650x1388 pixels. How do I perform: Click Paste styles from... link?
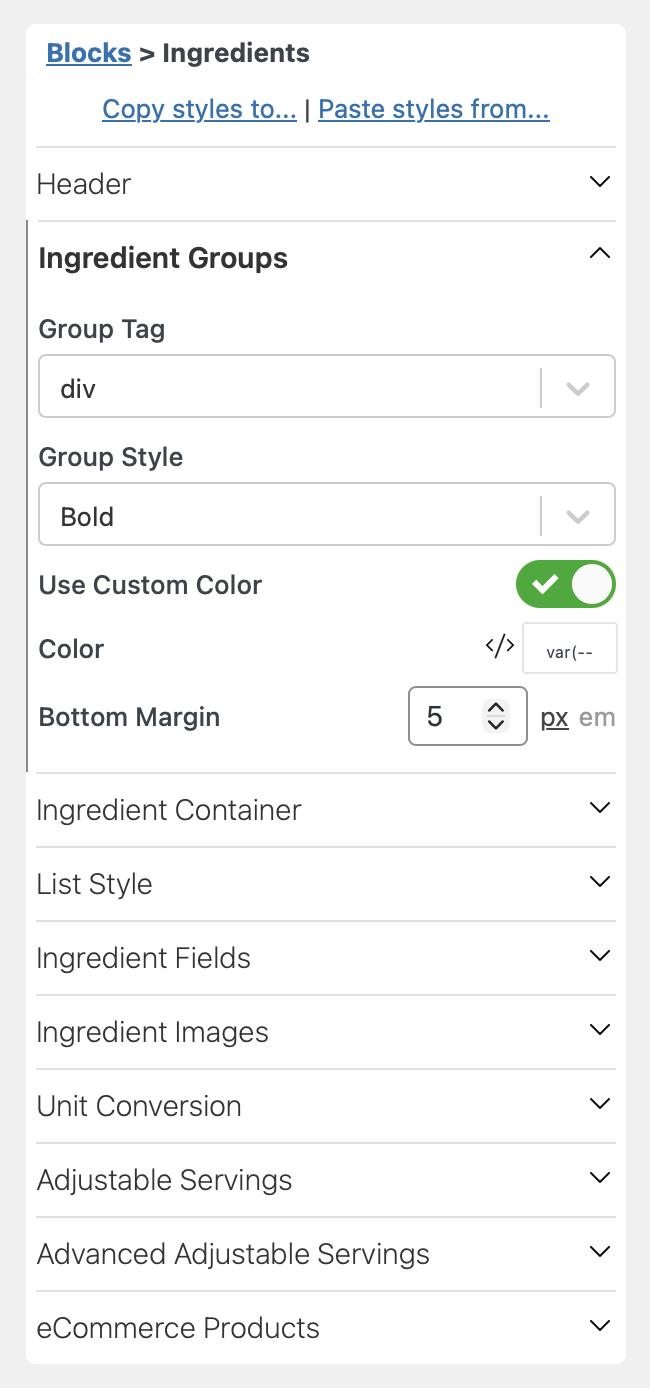point(434,109)
